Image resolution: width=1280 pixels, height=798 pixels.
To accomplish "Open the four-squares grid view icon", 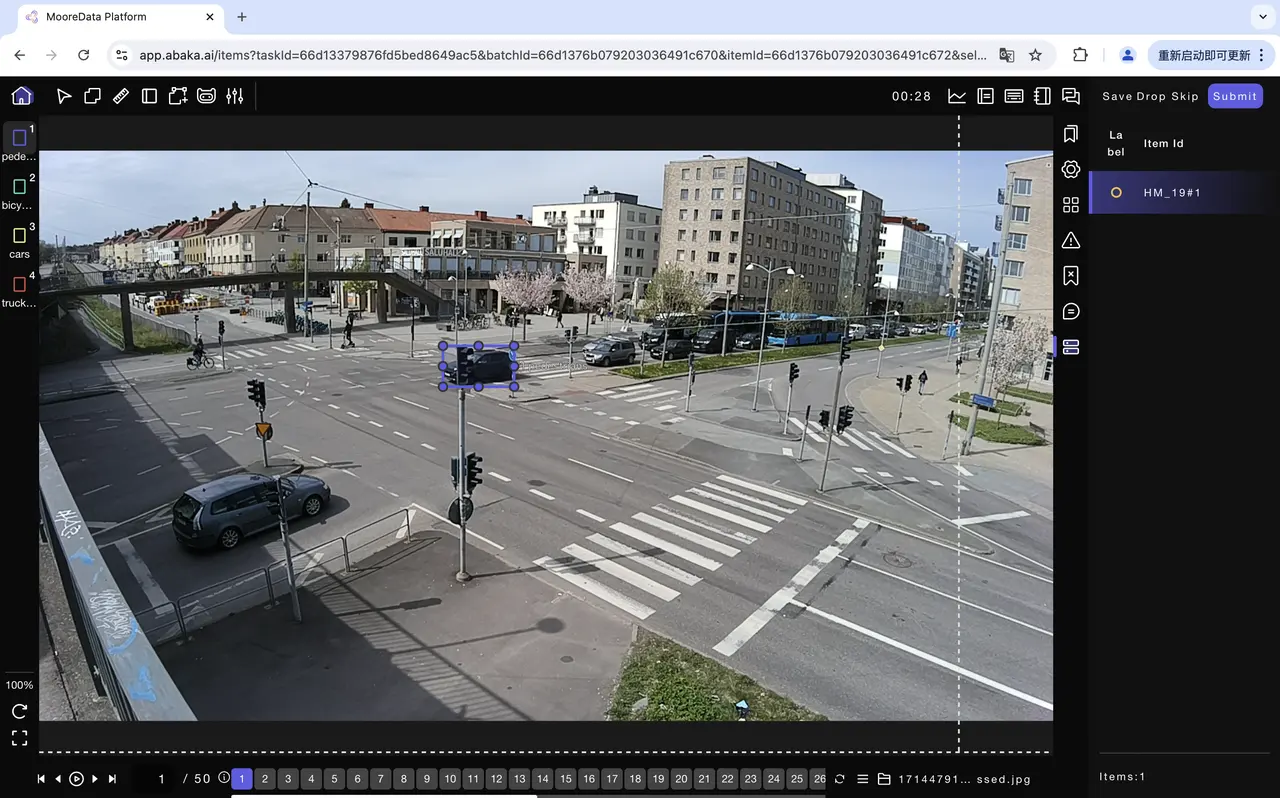I will point(1071,205).
